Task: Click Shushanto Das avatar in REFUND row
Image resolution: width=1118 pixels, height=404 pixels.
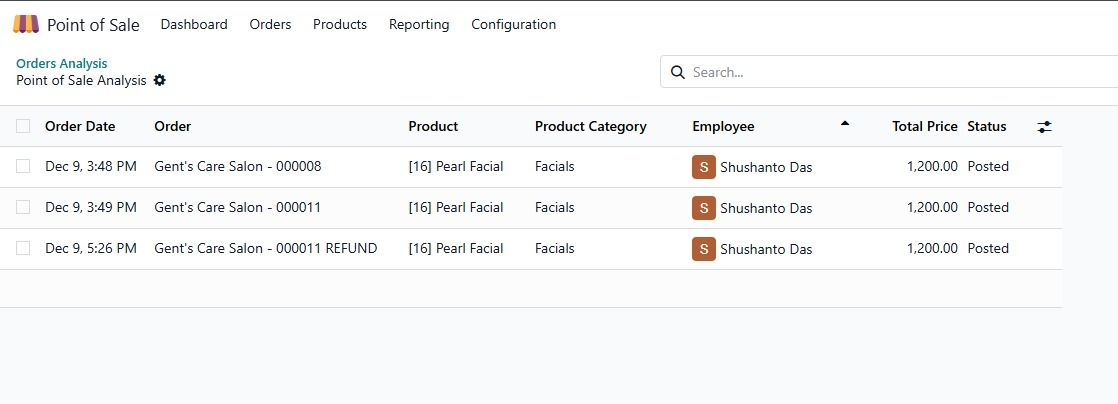Action: click(704, 249)
